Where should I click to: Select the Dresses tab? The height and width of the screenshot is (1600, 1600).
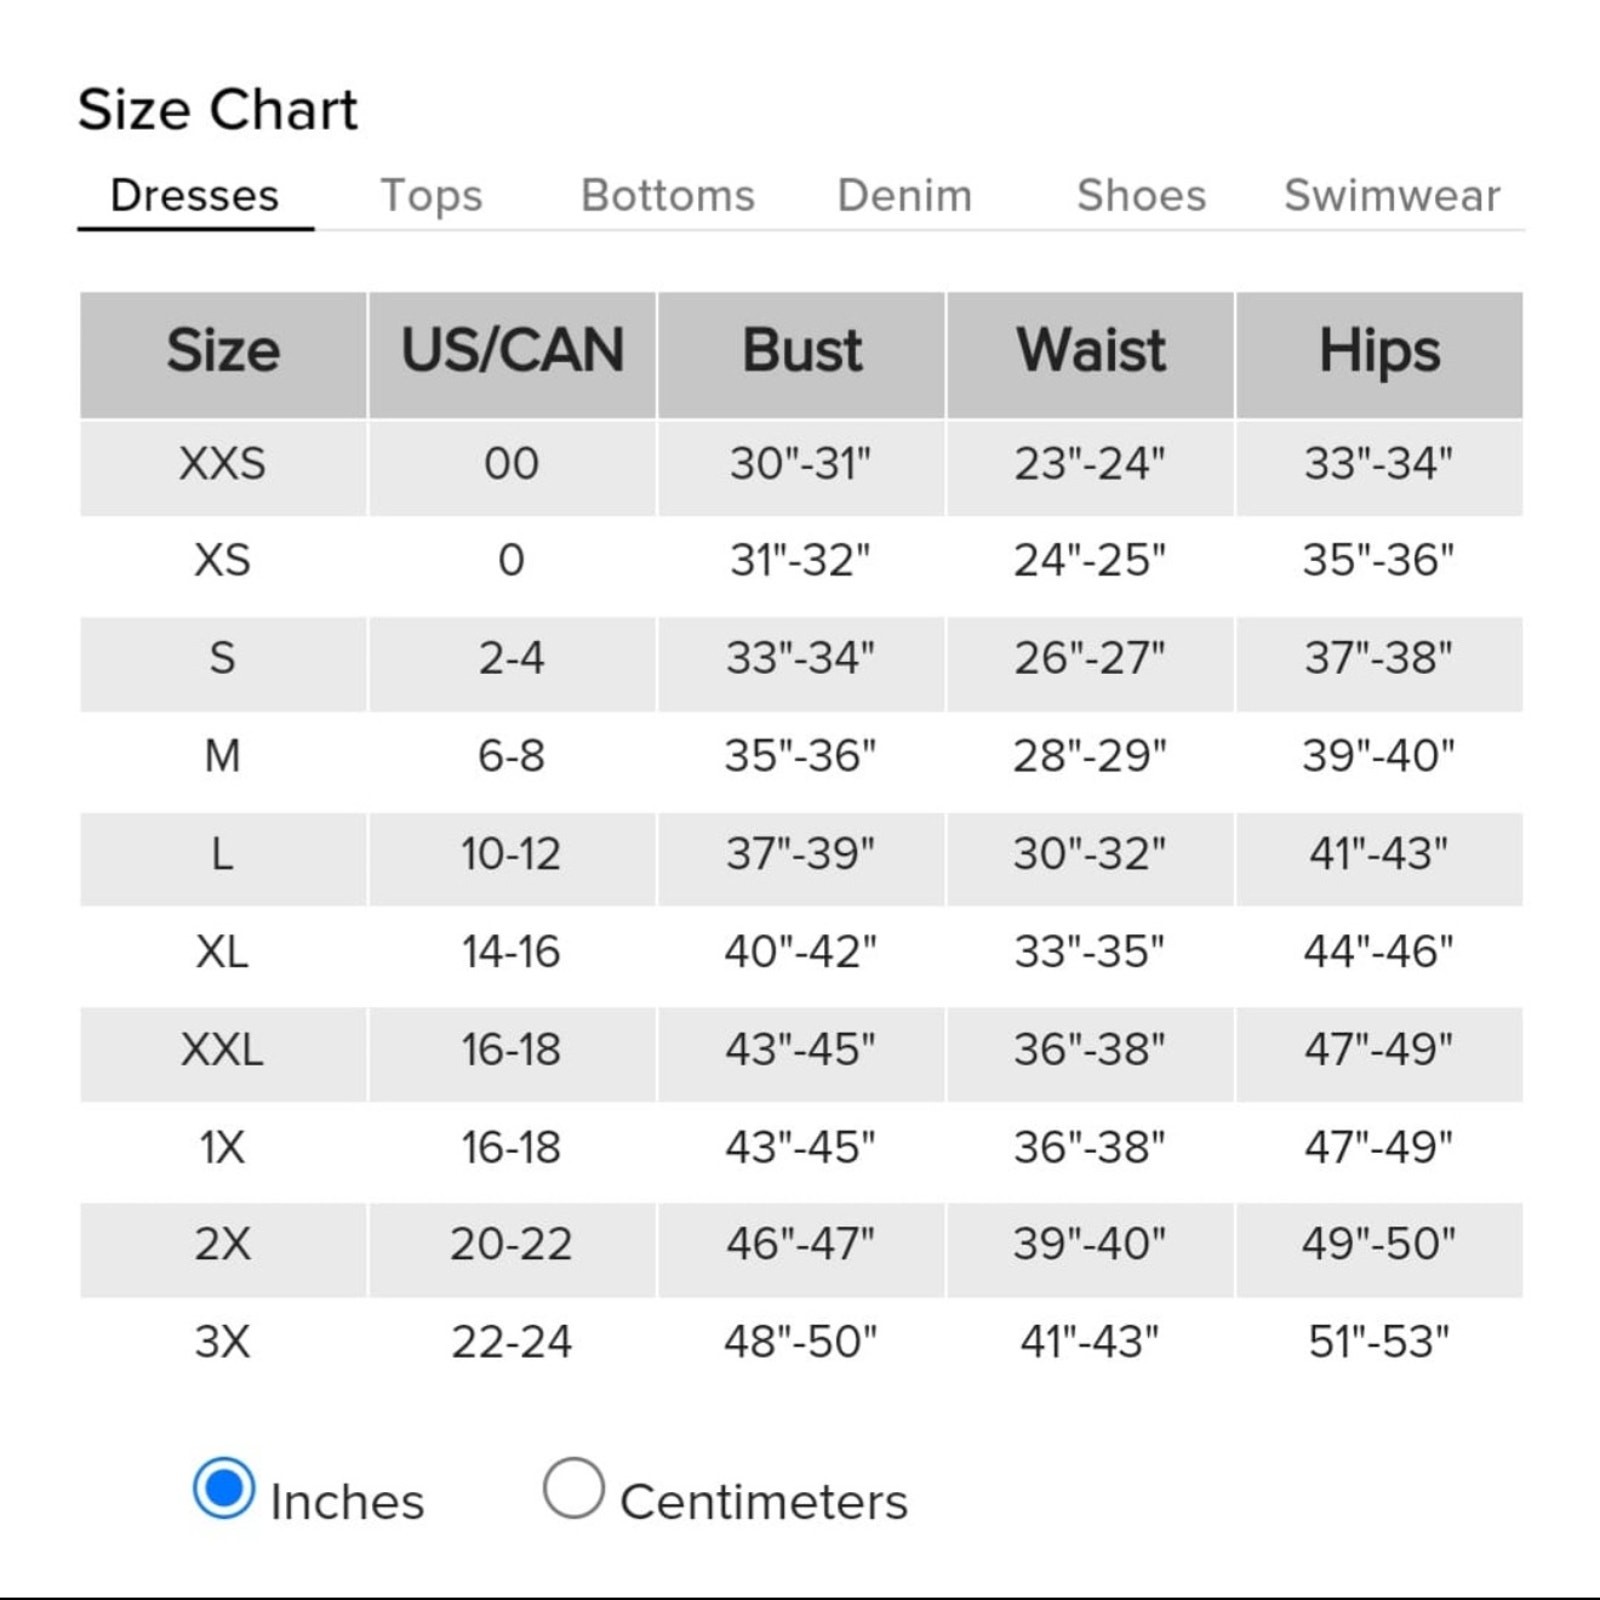click(195, 196)
